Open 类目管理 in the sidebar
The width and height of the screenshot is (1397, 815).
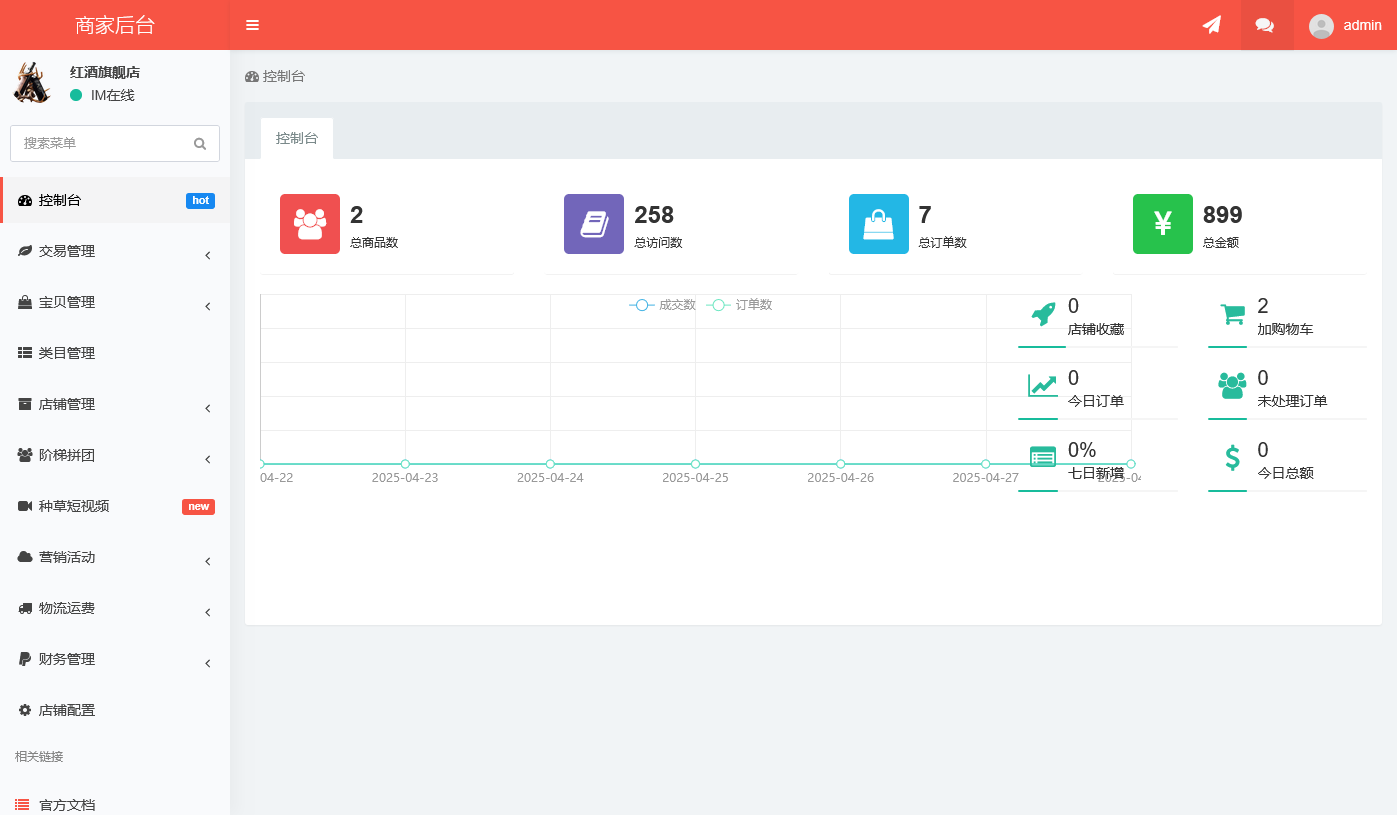[67, 354]
